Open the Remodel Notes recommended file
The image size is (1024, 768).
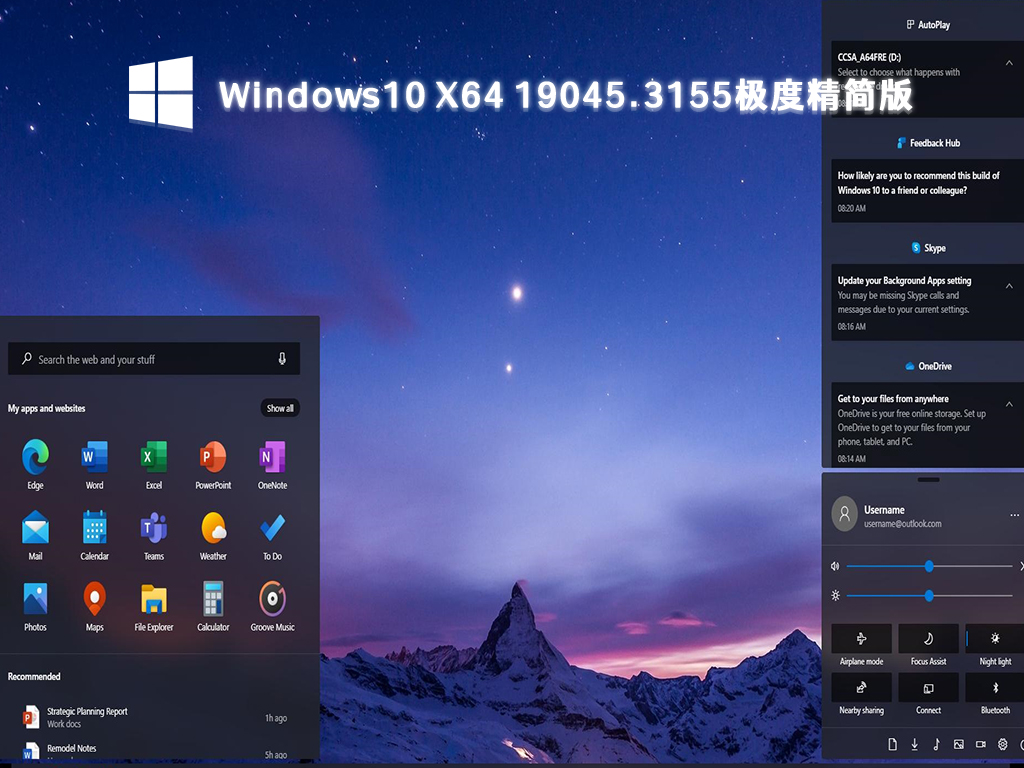click(x=154, y=751)
